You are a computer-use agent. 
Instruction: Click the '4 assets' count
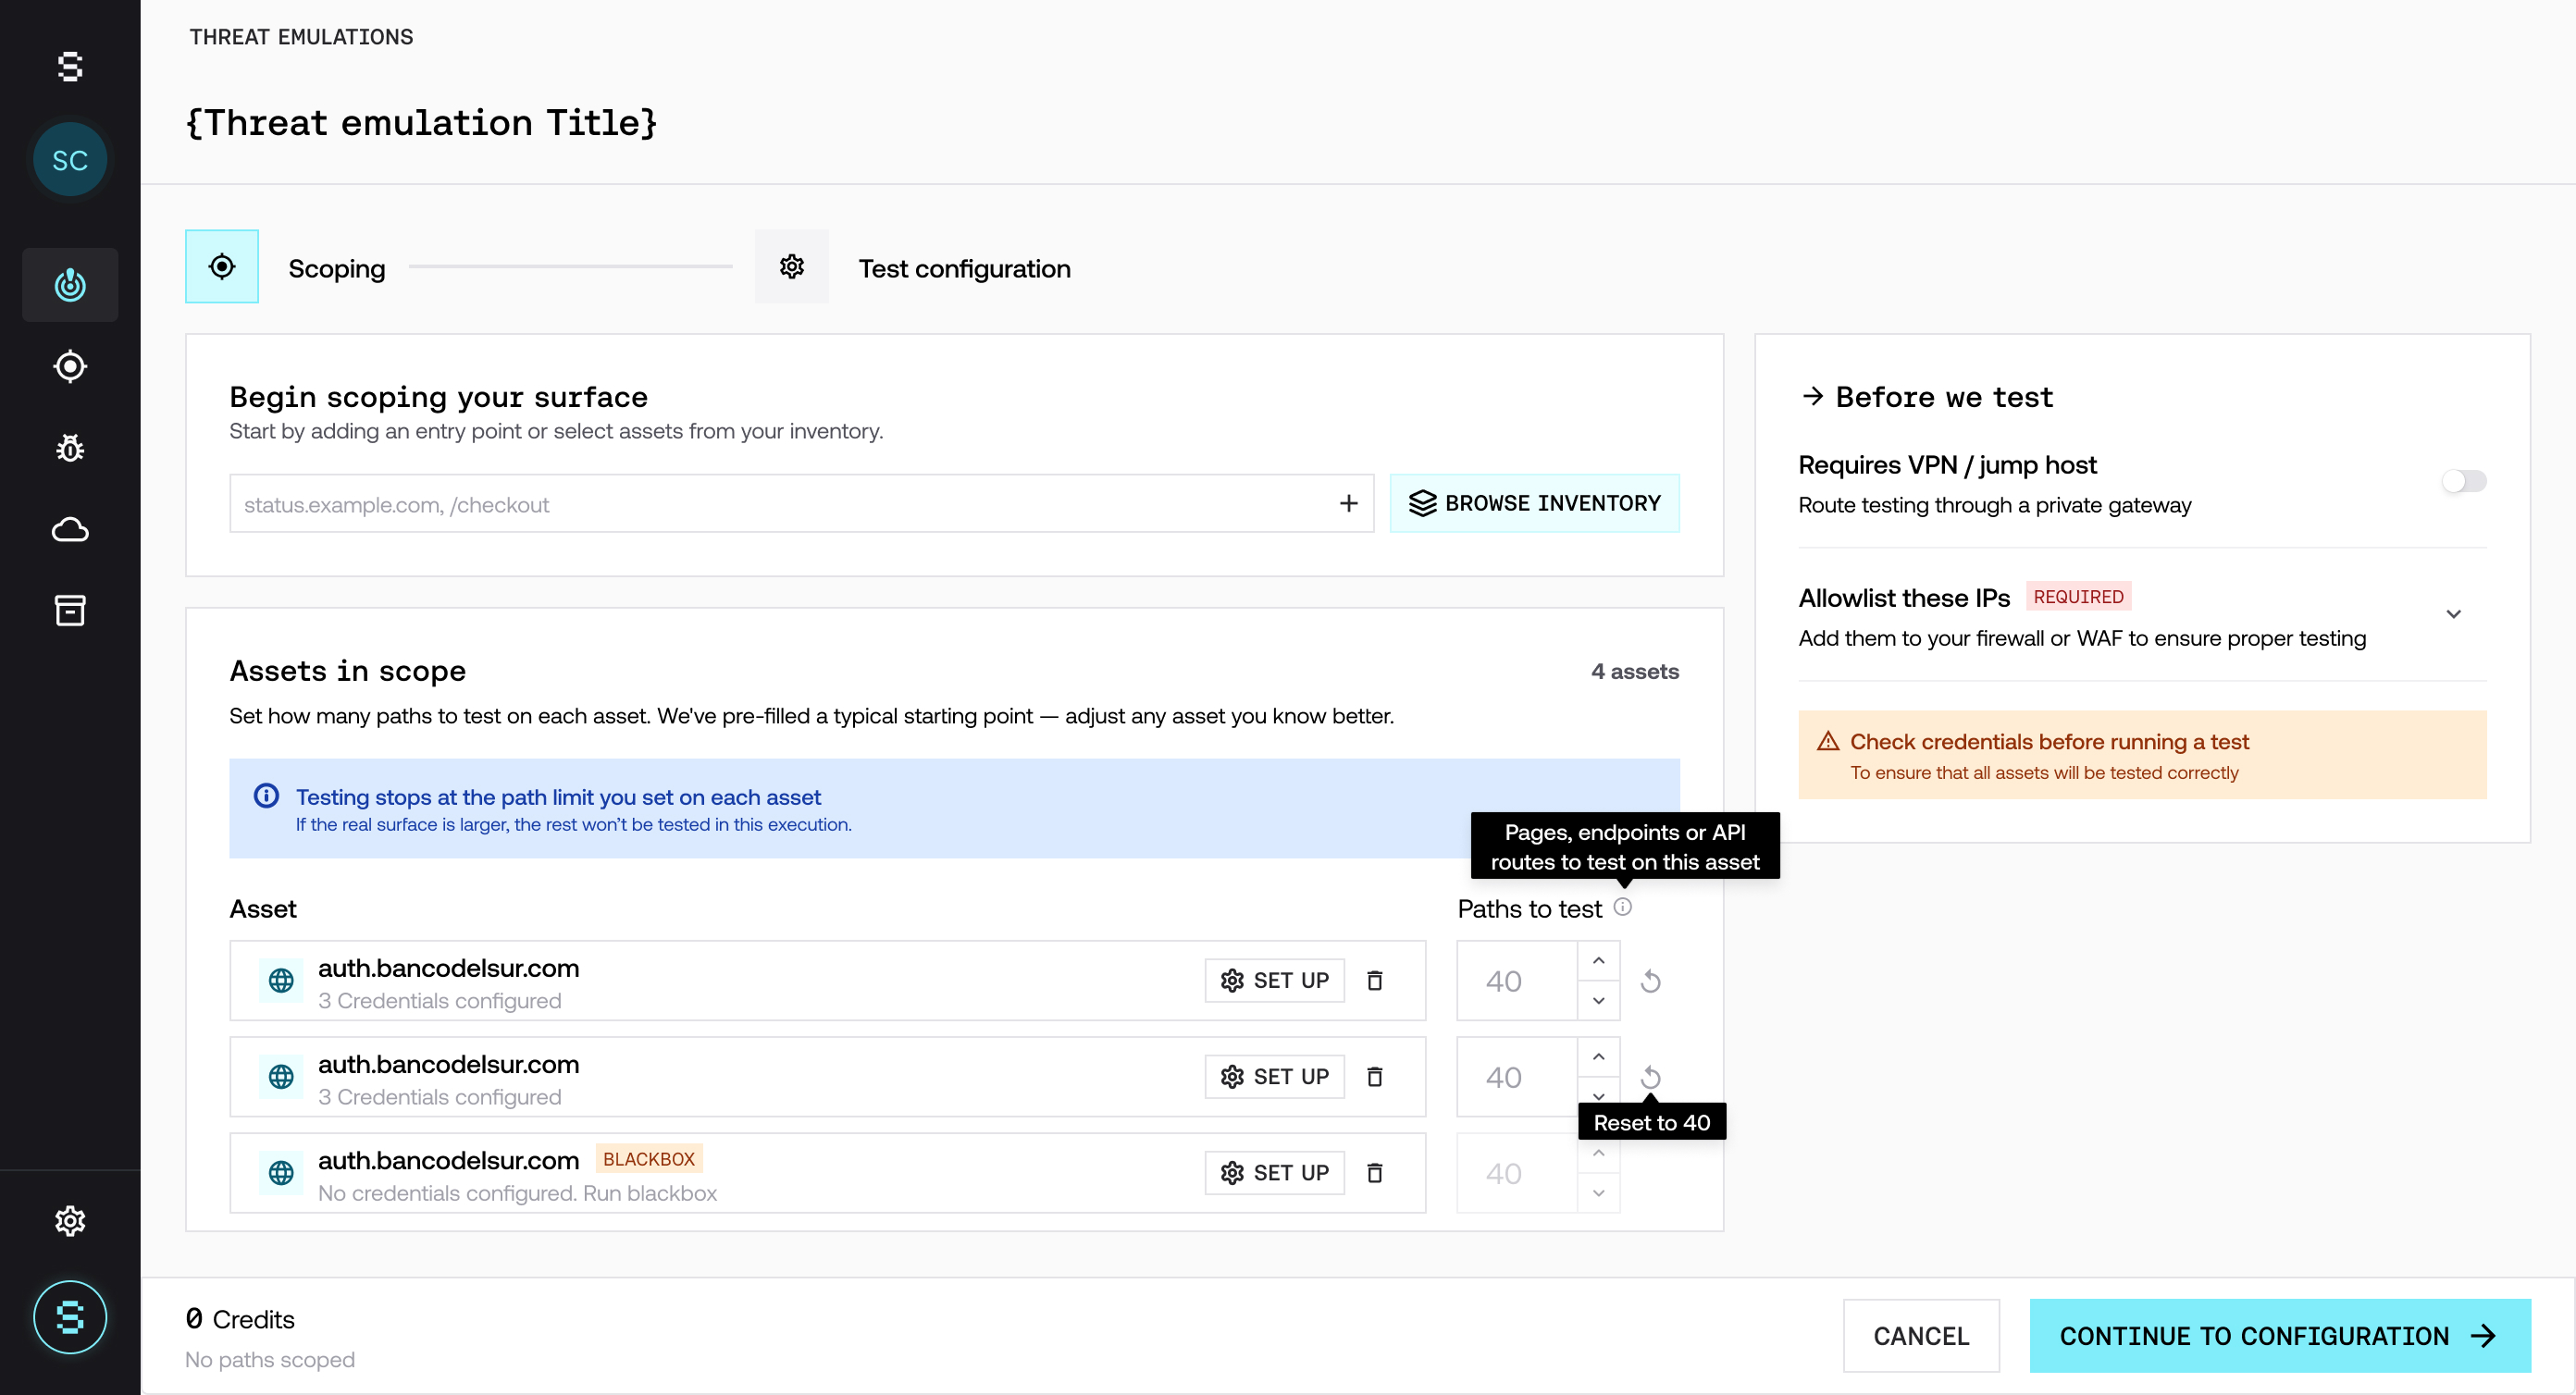1634,671
